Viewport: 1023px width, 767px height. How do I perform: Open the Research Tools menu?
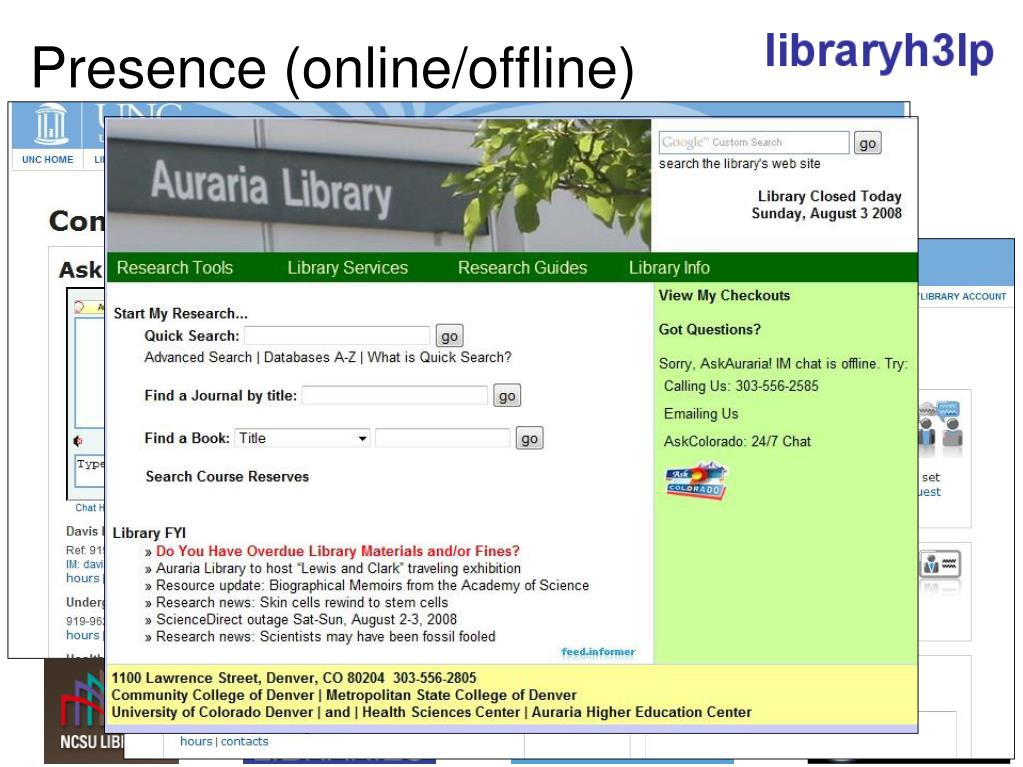[175, 267]
